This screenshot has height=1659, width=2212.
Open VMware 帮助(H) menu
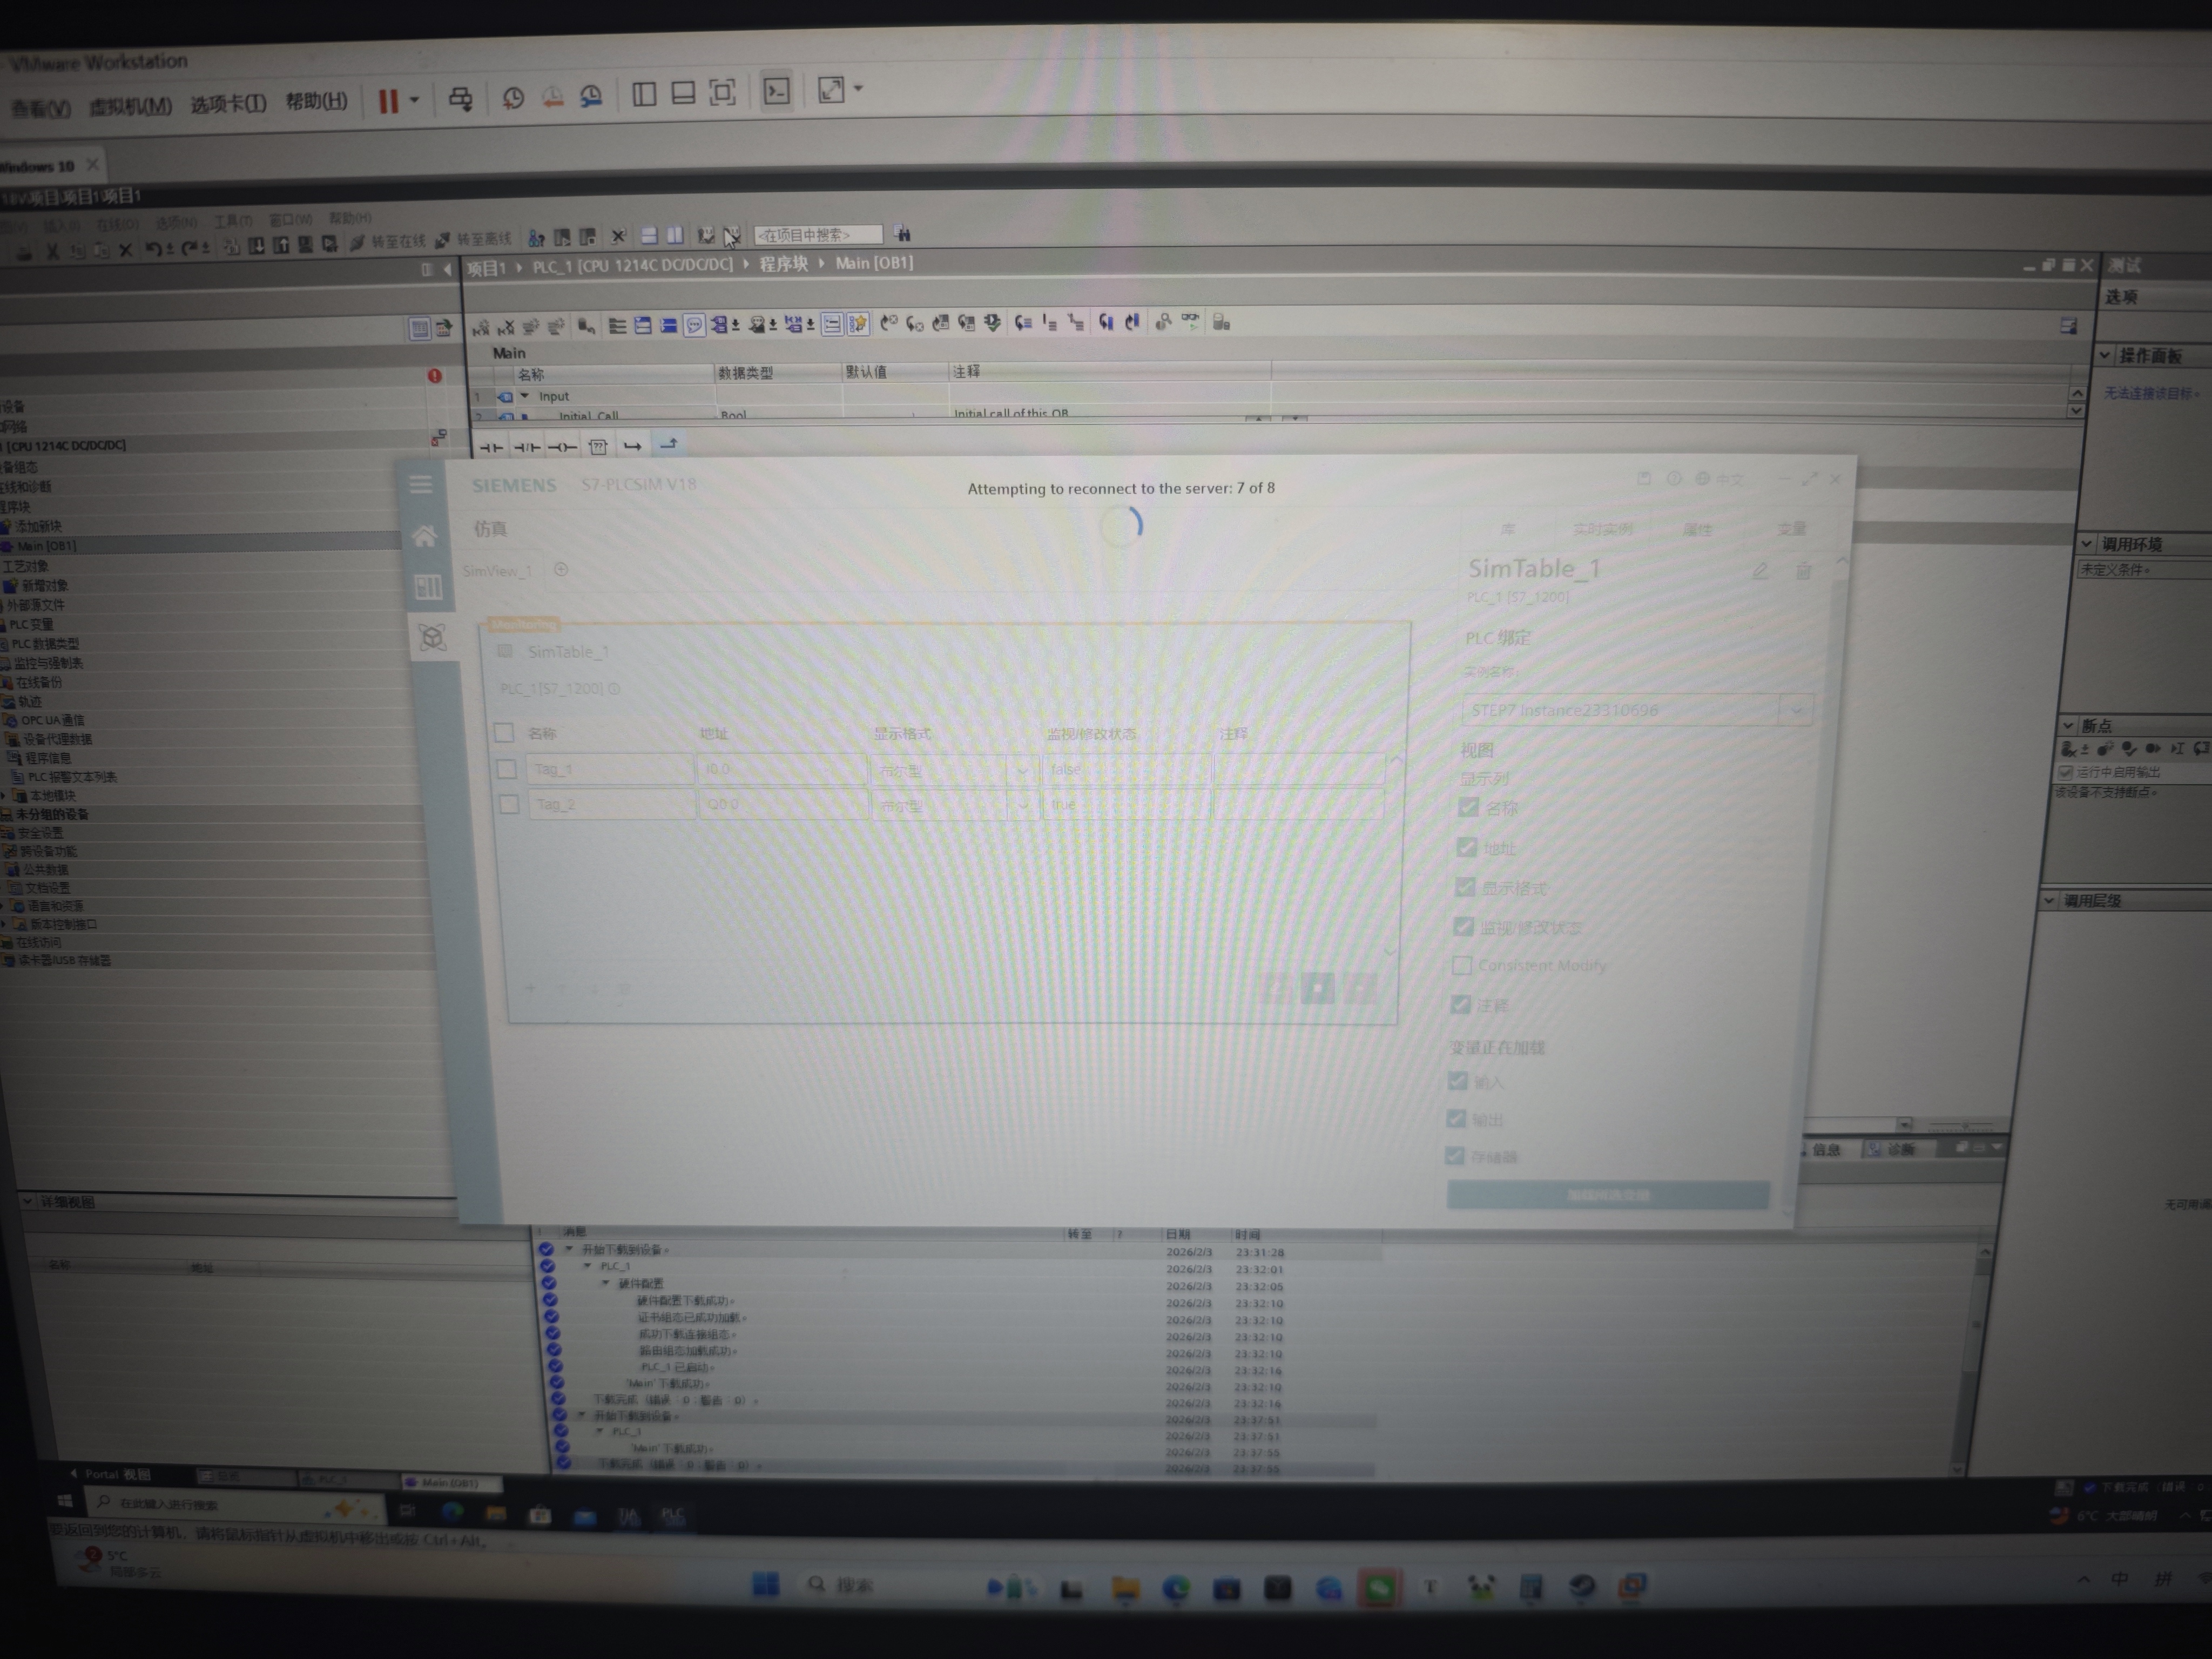click(316, 102)
